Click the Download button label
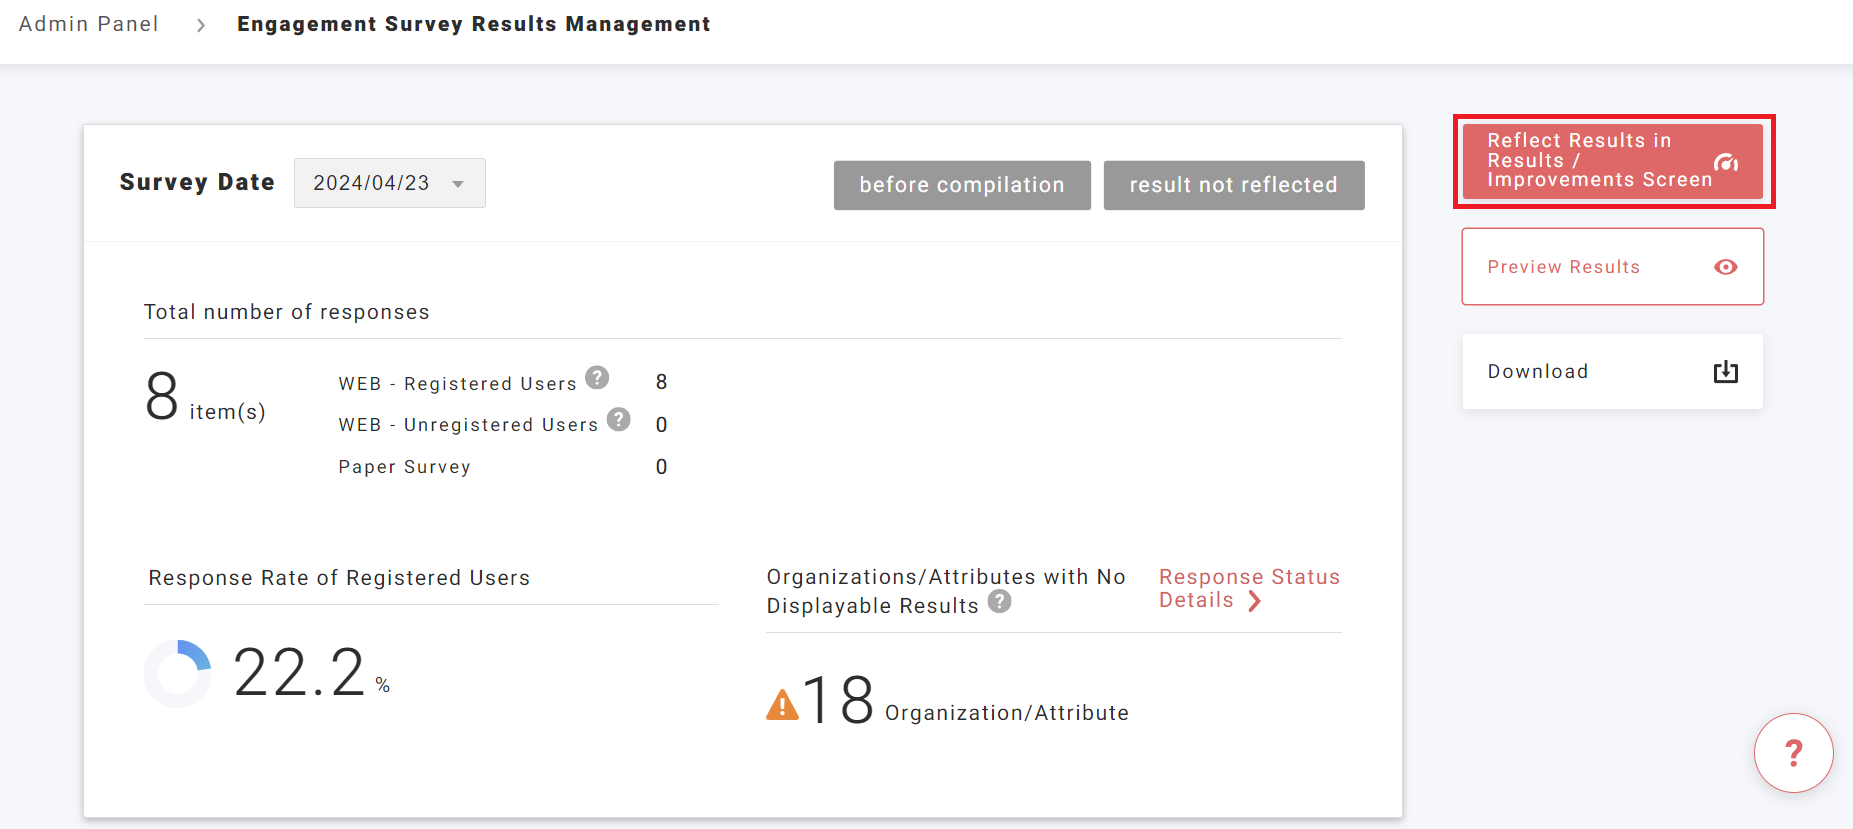The width and height of the screenshot is (1853, 829). [x=1537, y=372]
